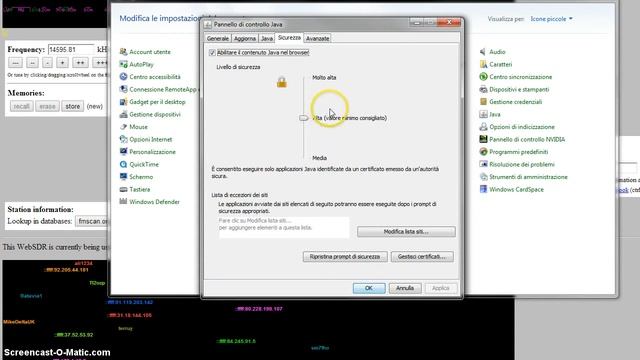640x360 pixels.
Task: Click the site exceptions list box
Action: click(x=284, y=228)
